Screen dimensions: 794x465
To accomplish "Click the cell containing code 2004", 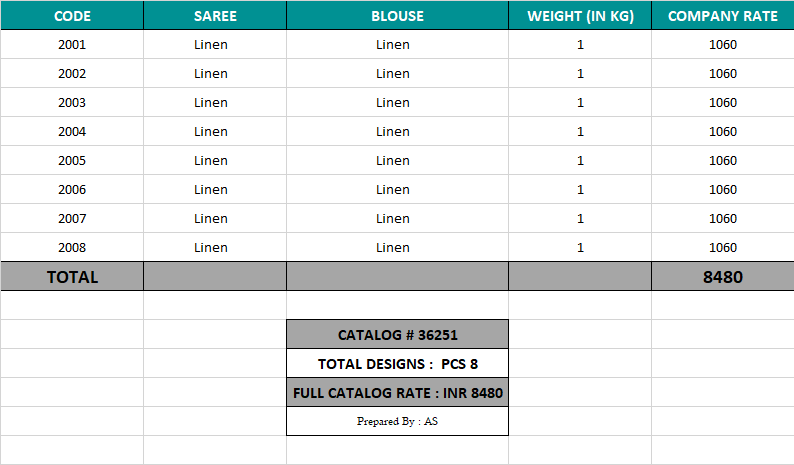I will point(72,131).
